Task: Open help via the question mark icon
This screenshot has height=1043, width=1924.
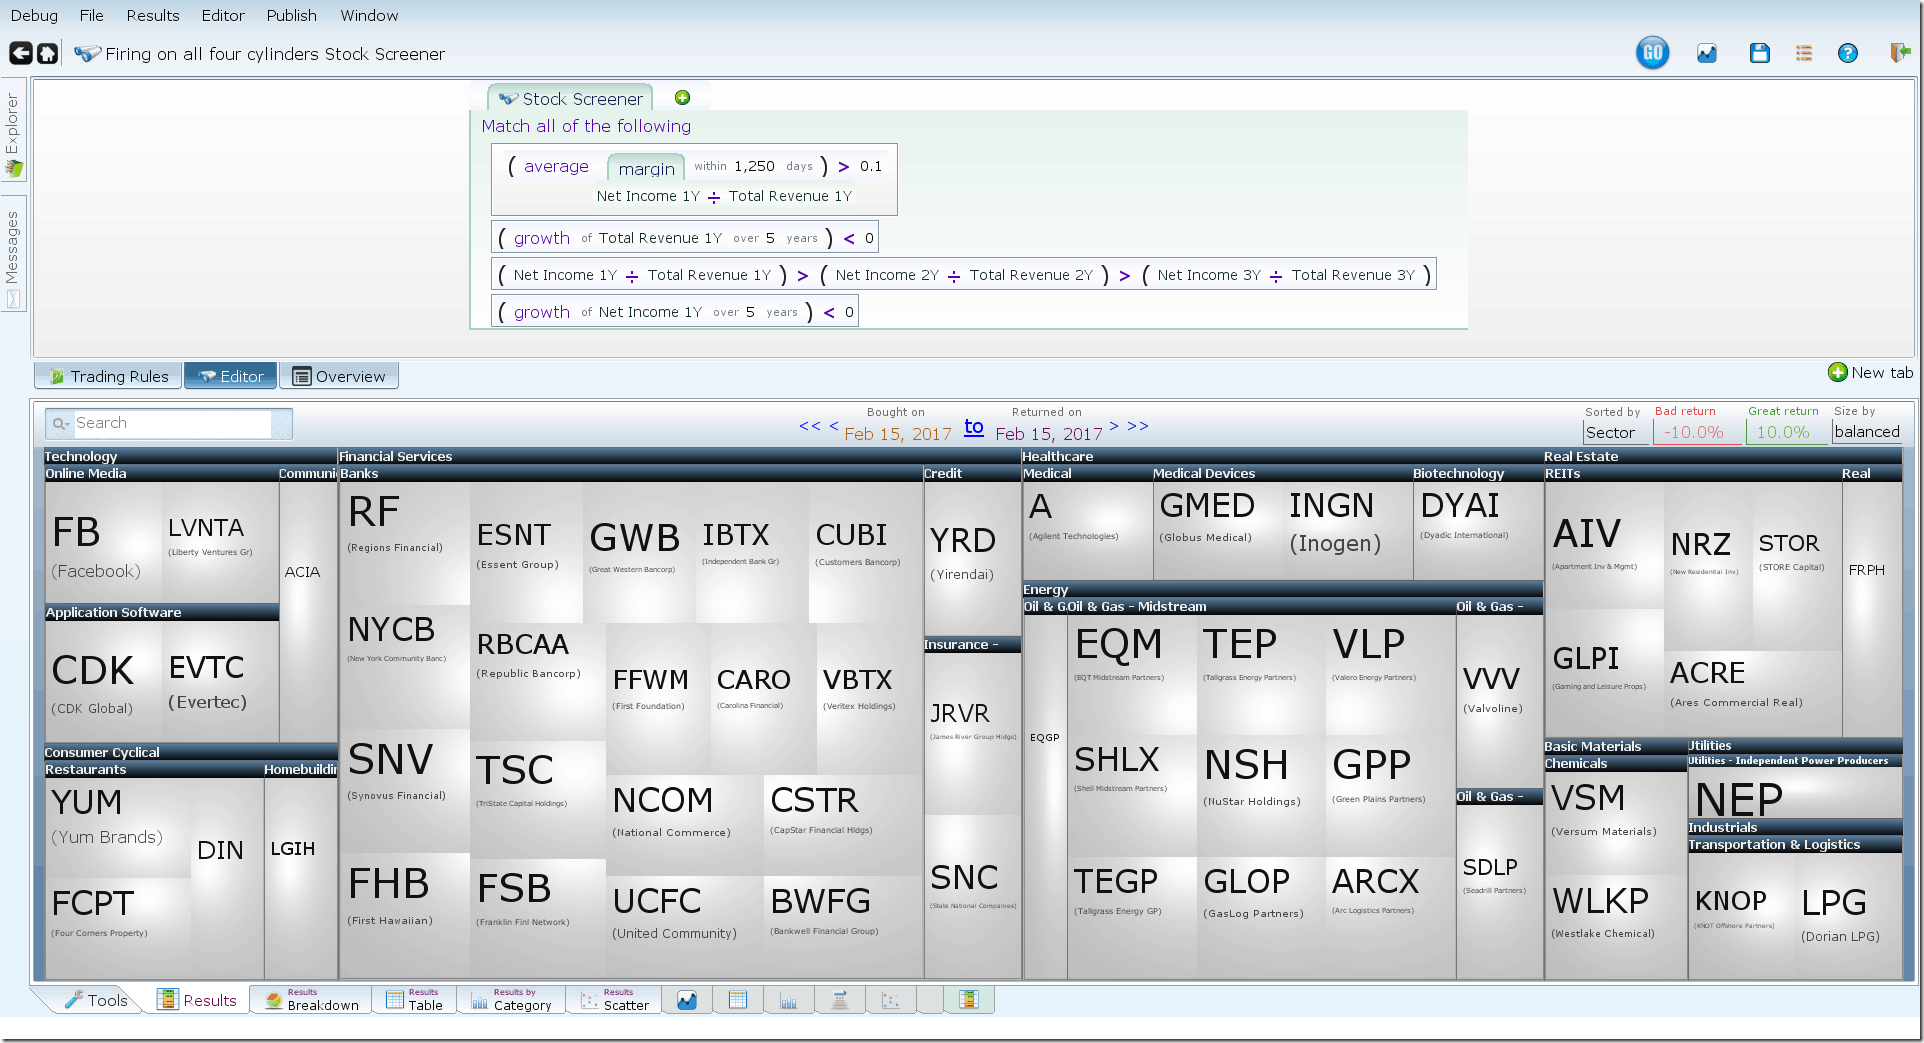Action: (x=1848, y=54)
